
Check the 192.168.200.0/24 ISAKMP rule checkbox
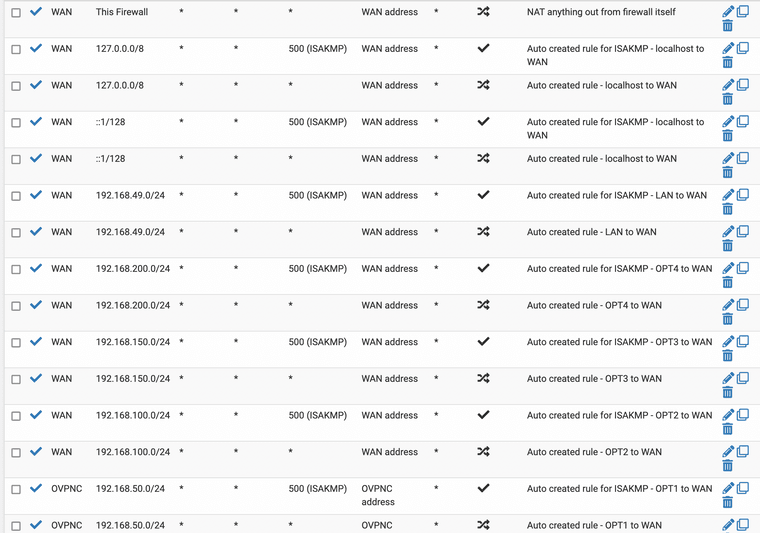pyautogui.click(x=16, y=269)
